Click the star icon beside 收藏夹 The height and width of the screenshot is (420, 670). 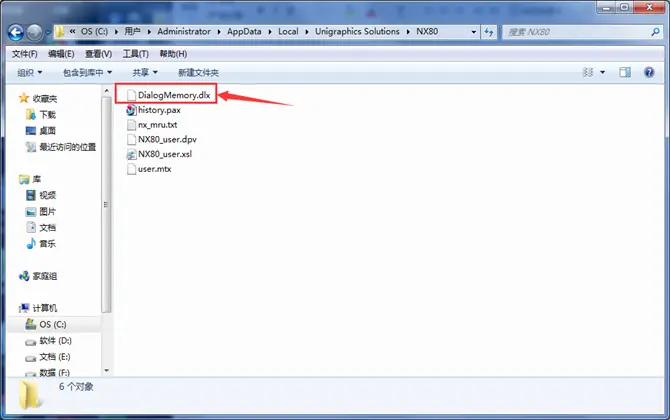(24, 98)
